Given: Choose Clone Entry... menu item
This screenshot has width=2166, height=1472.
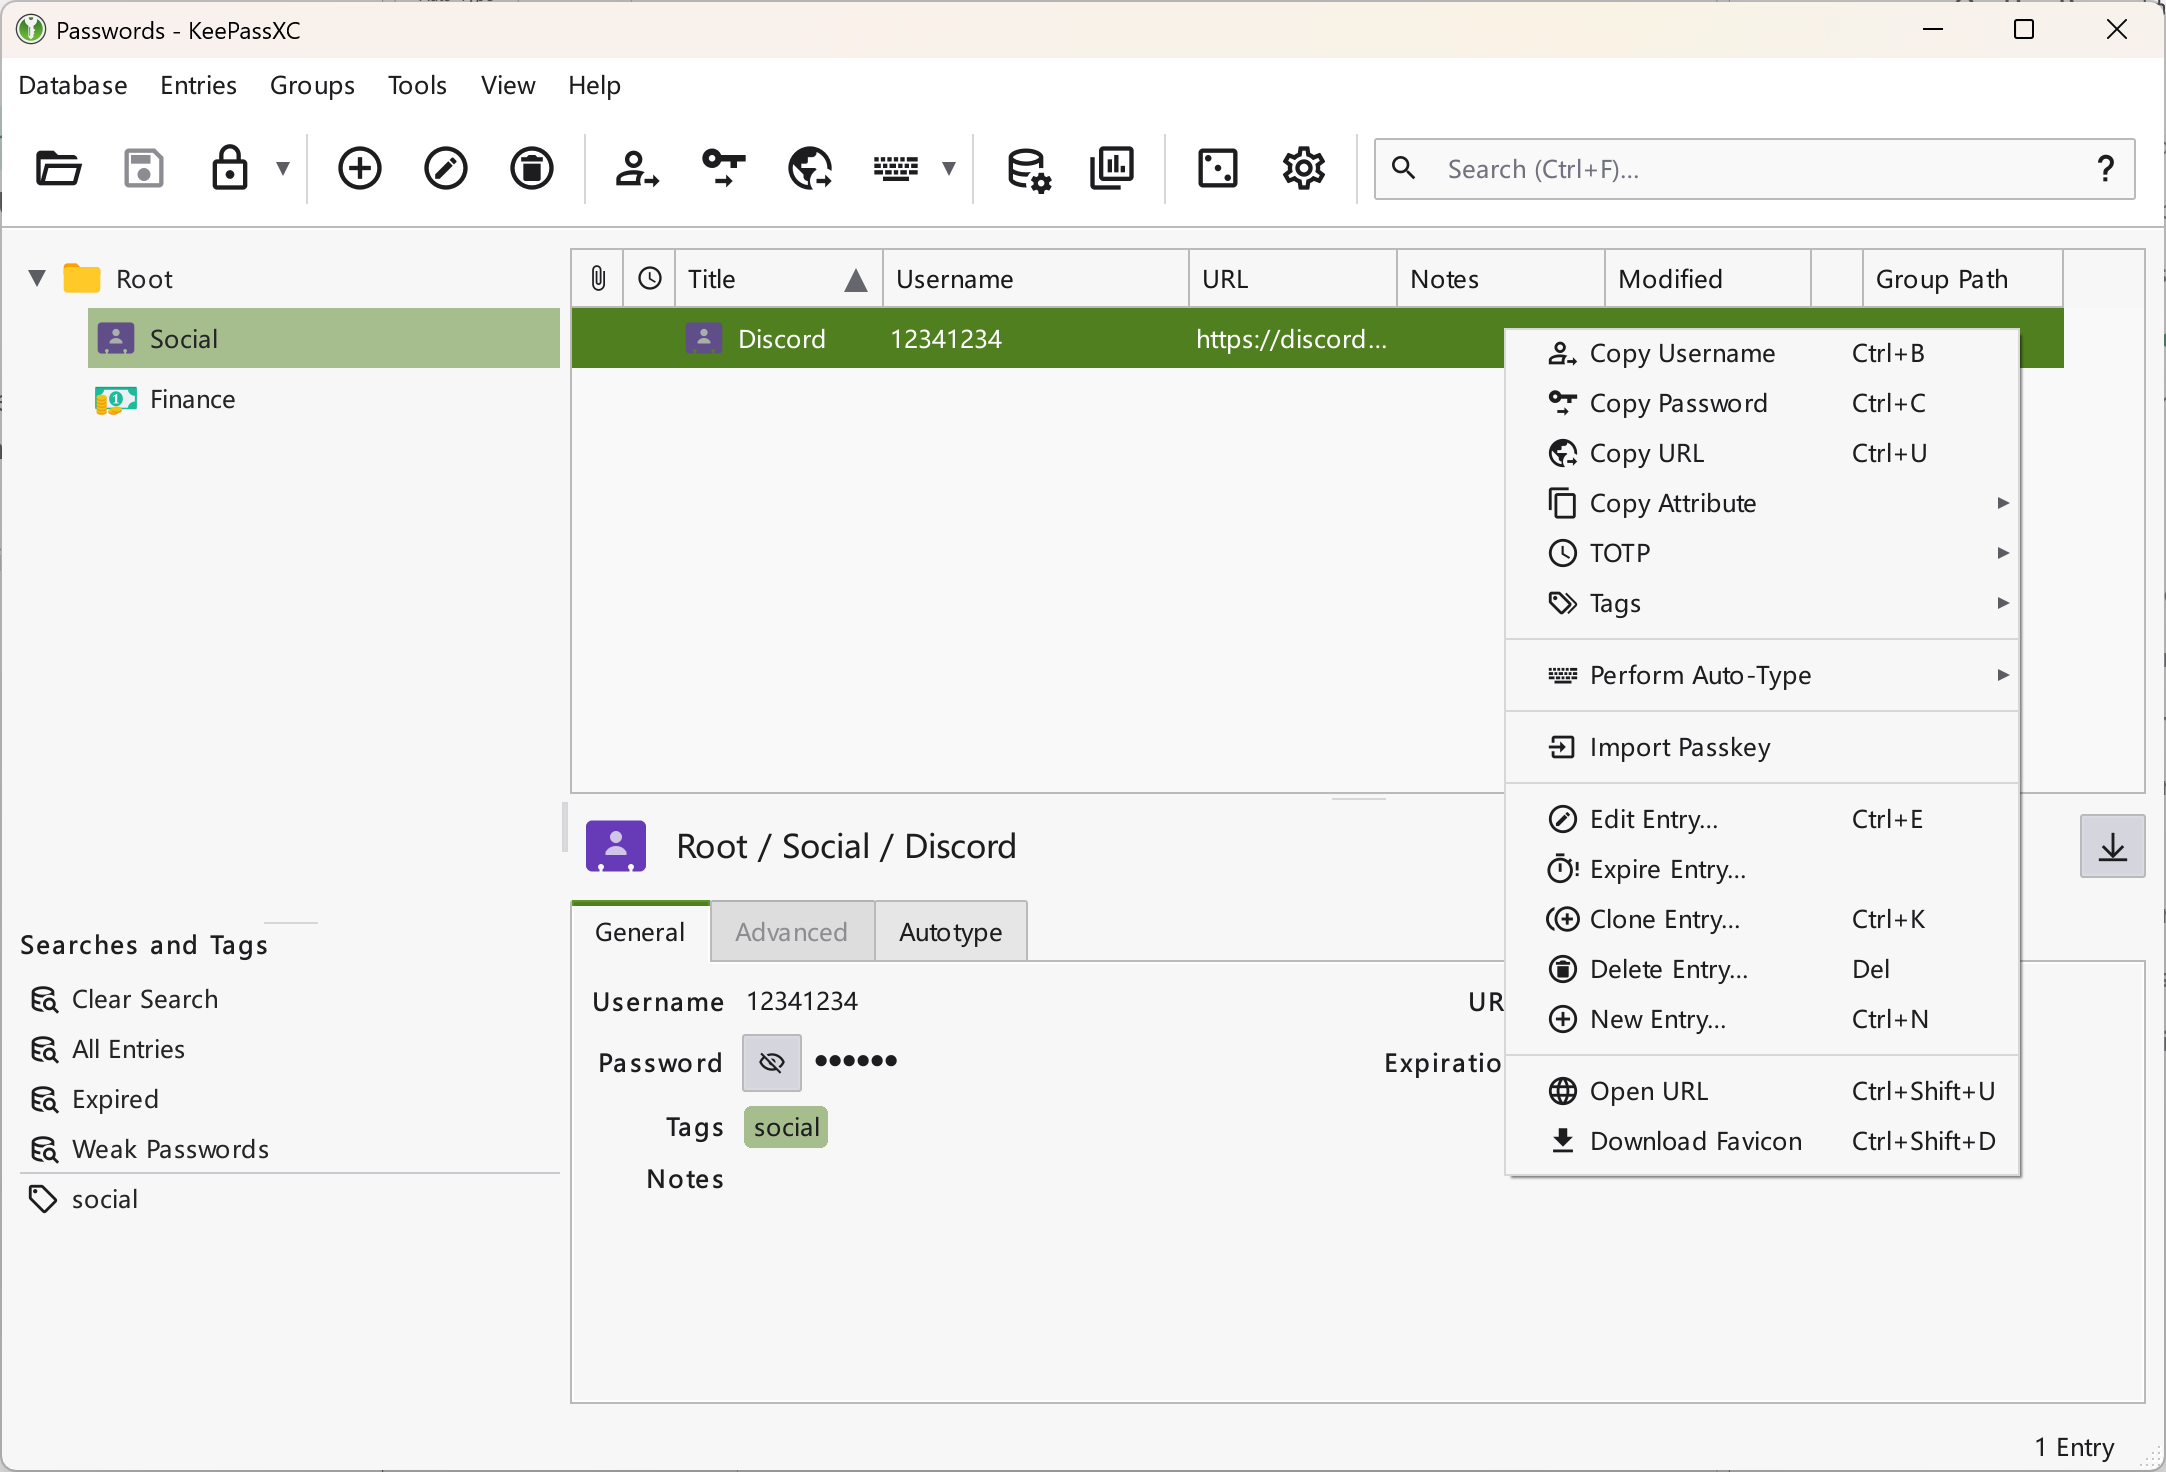Looking at the screenshot, I should point(1762,919).
